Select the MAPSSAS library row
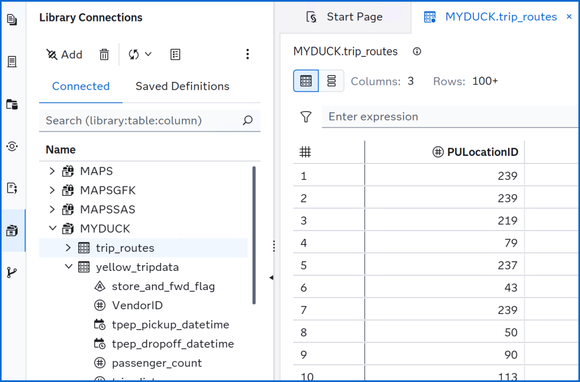 (x=144, y=210)
